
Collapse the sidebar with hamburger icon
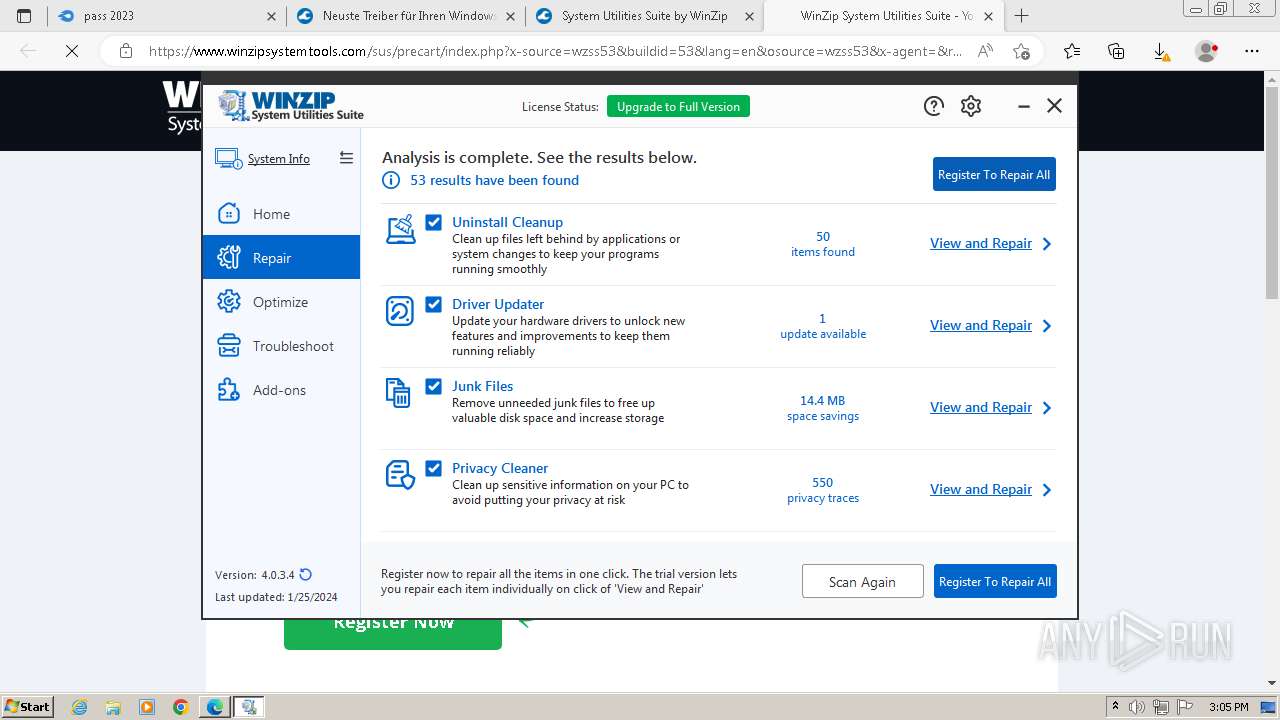click(x=346, y=158)
